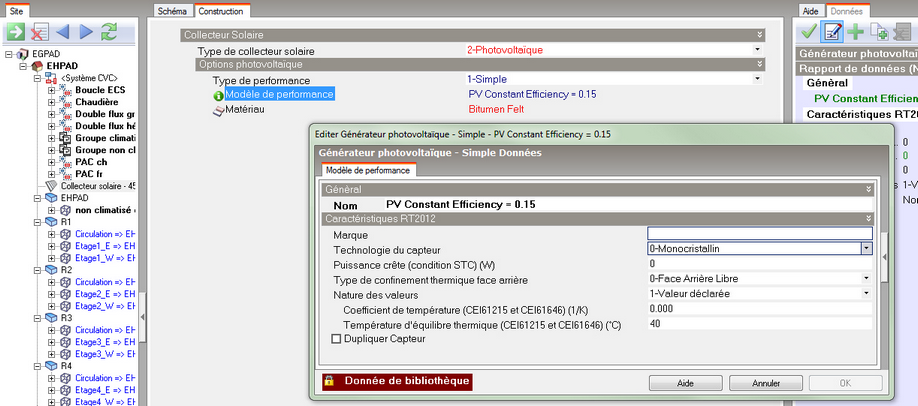Click the green checkmark icon in Données panel
Viewport: 918px width, 406px height.
[809, 32]
